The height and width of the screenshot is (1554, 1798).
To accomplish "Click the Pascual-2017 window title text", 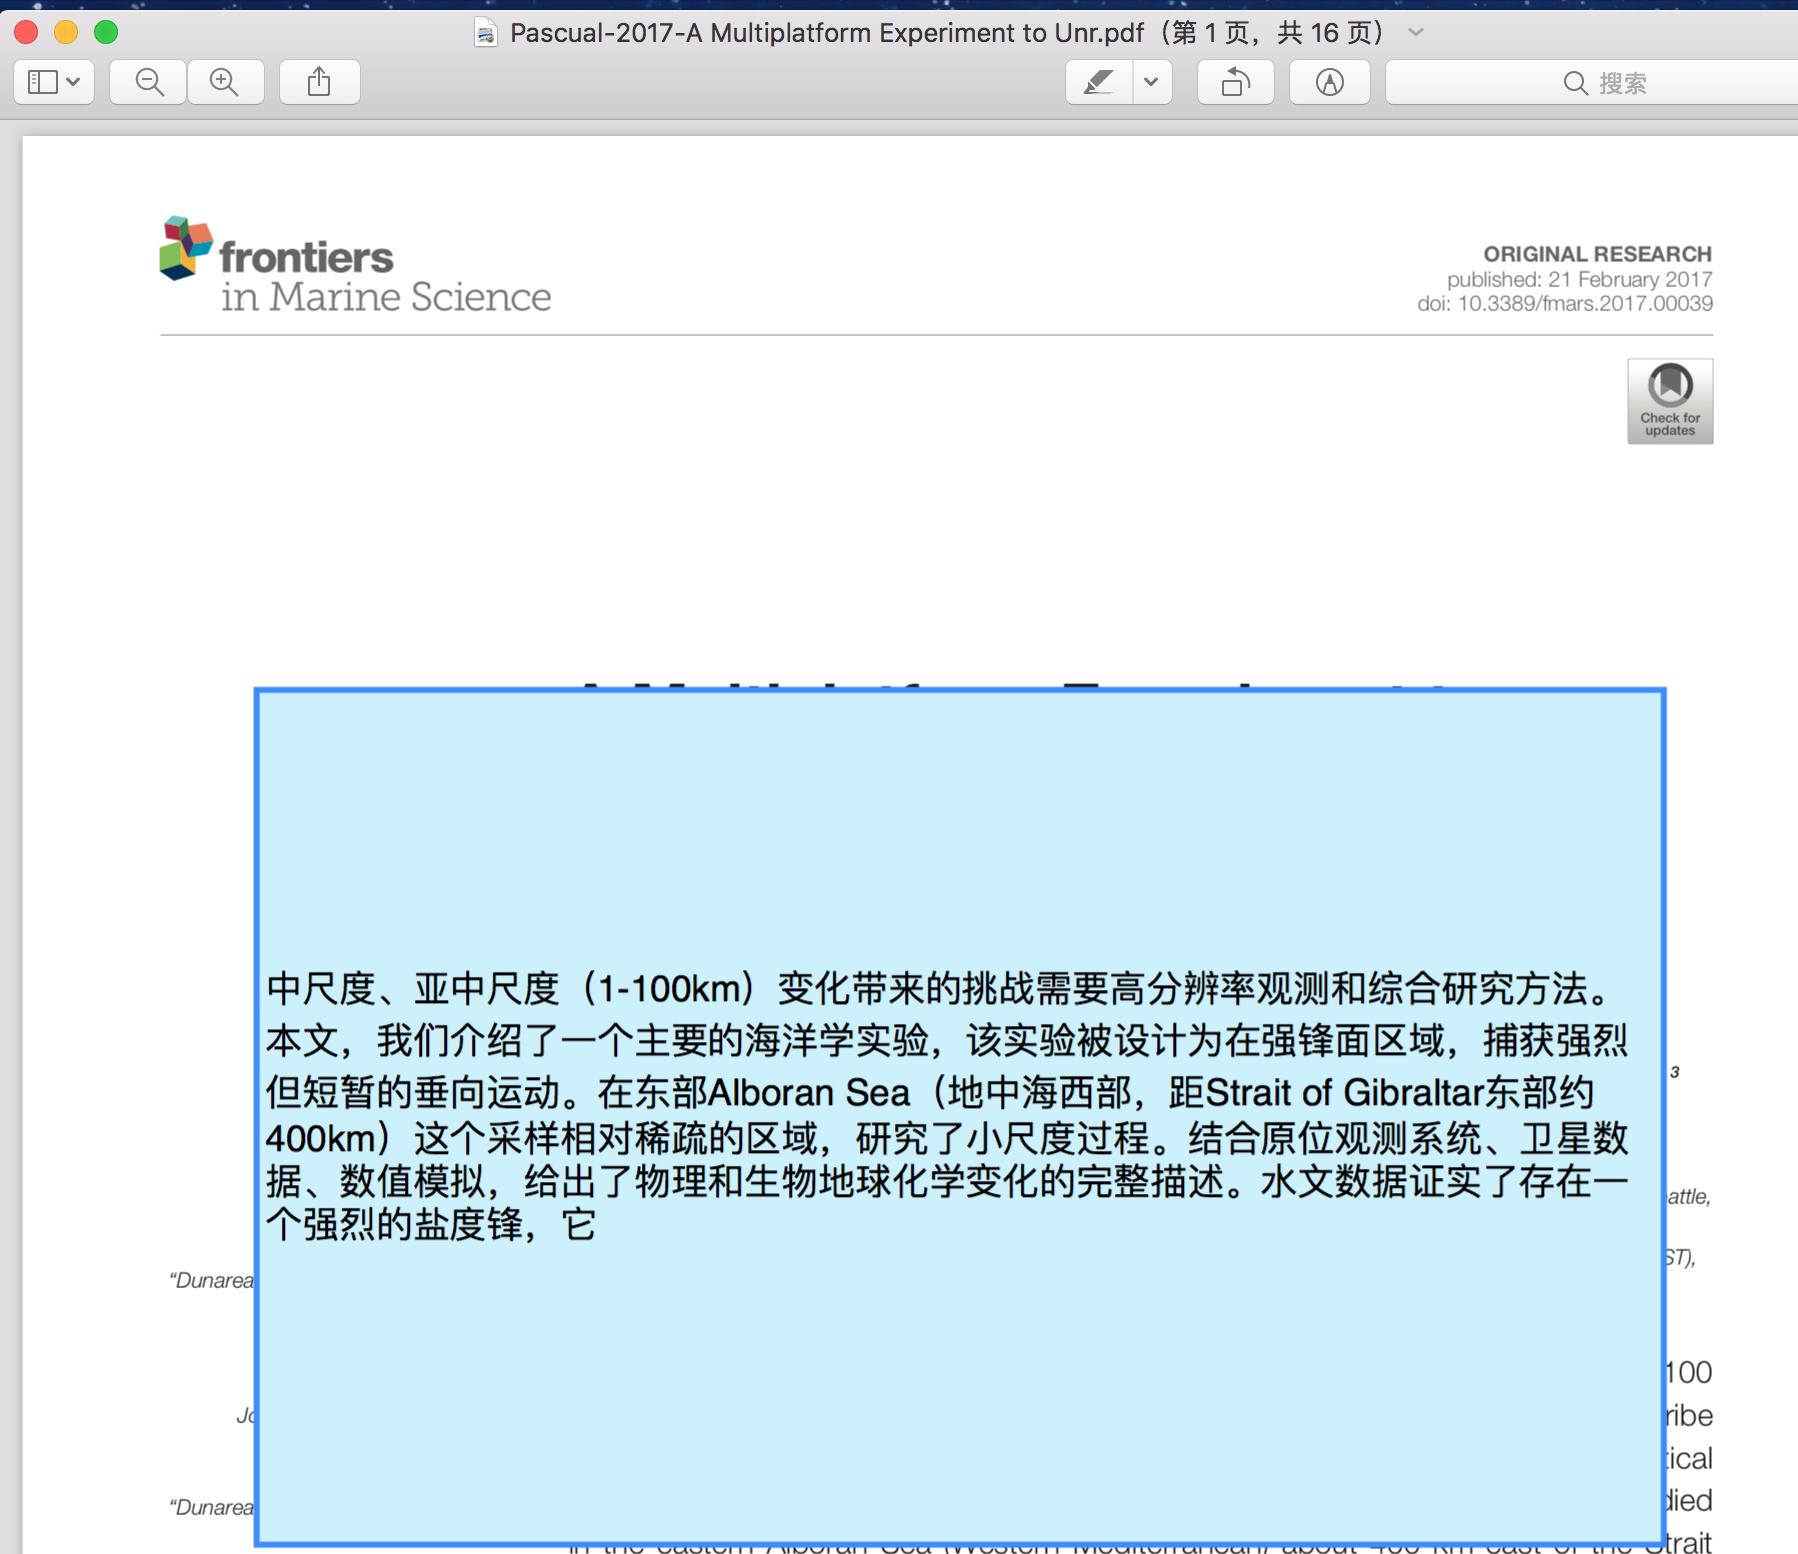I will coord(826,33).
